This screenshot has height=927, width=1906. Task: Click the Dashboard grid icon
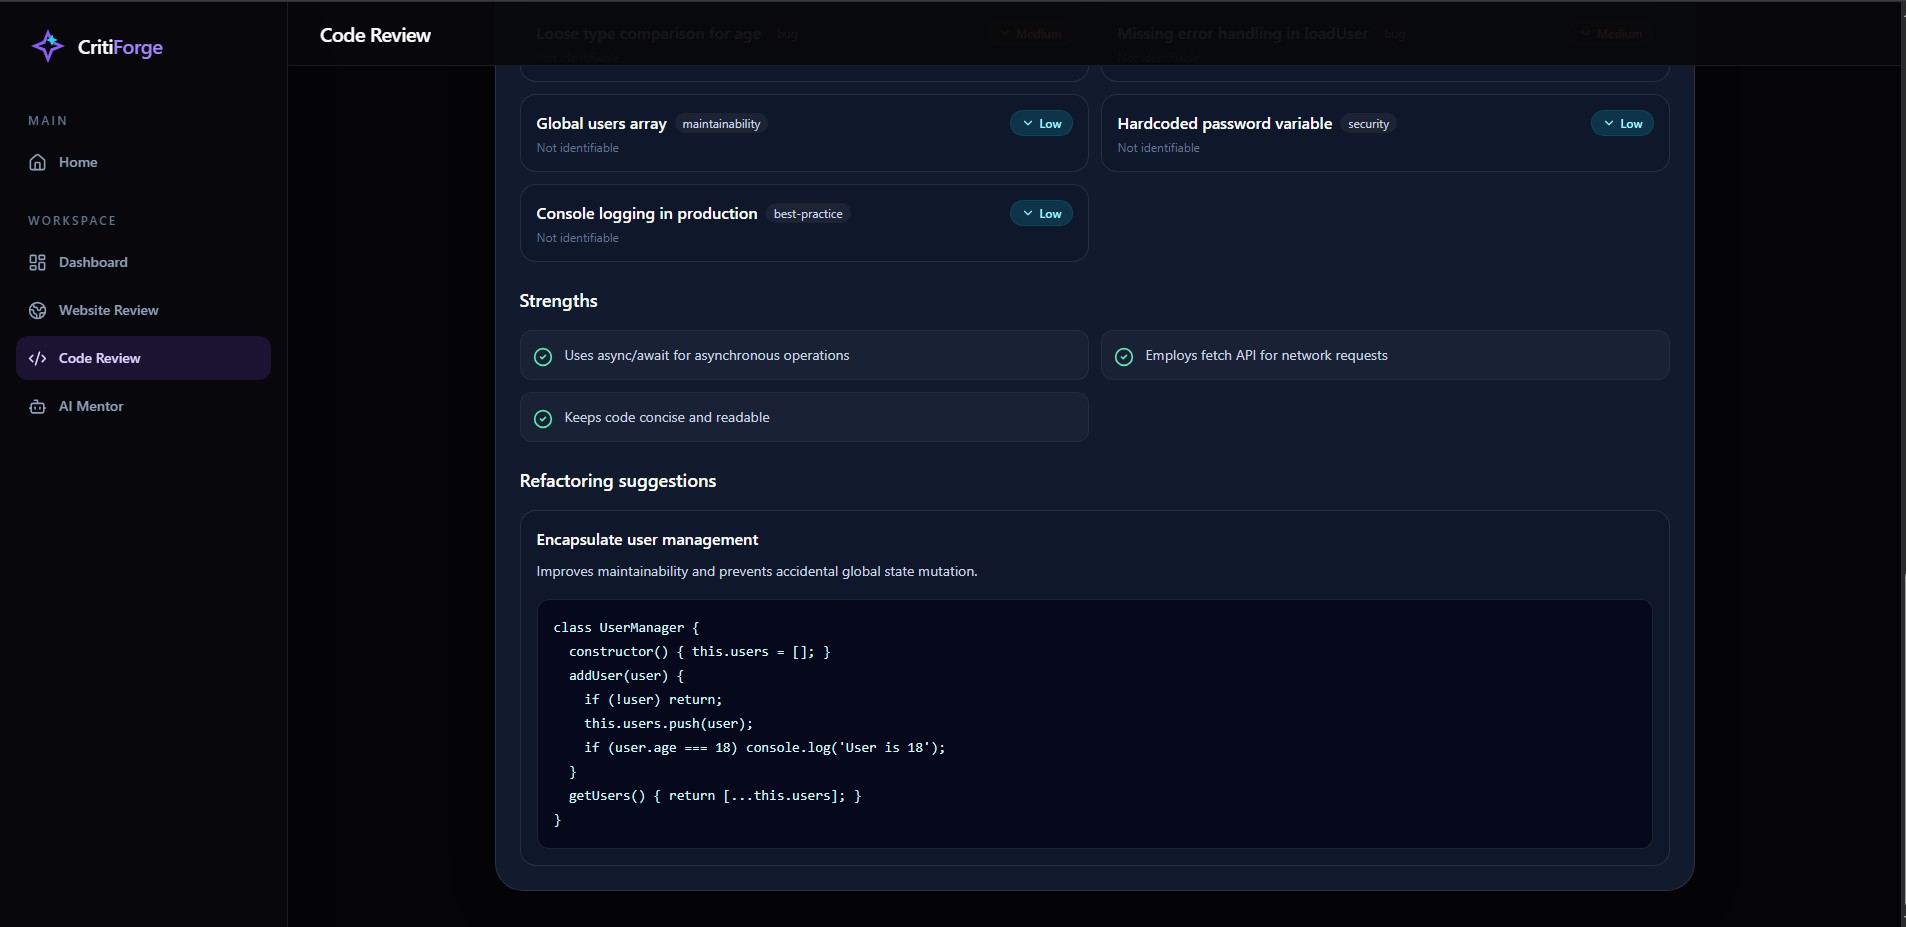(38, 262)
